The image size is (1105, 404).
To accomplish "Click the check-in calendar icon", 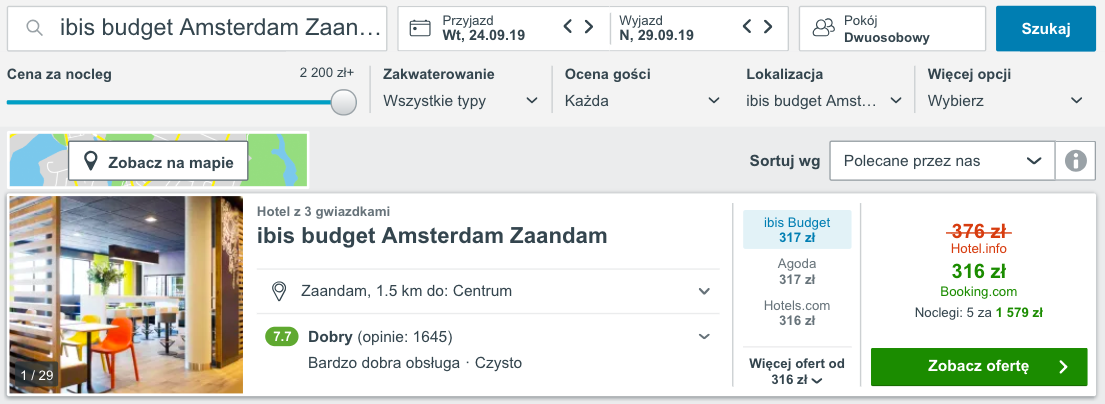I will [421, 28].
